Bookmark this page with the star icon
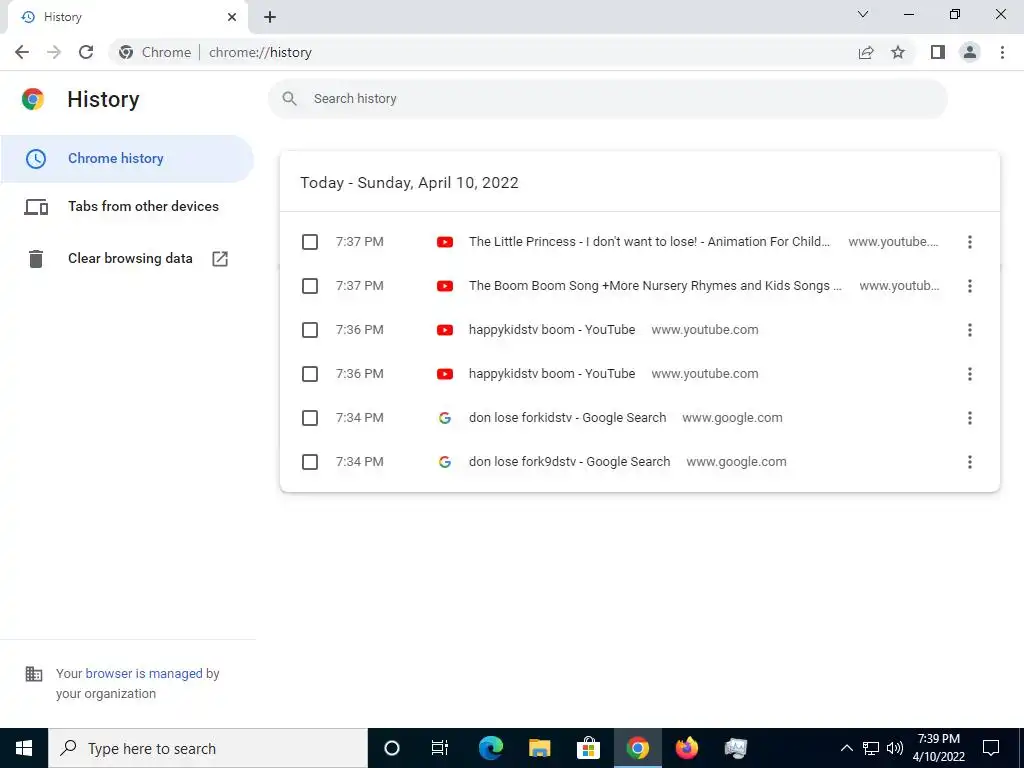Image resolution: width=1024 pixels, height=768 pixels. pyautogui.click(x=898, y=52)
